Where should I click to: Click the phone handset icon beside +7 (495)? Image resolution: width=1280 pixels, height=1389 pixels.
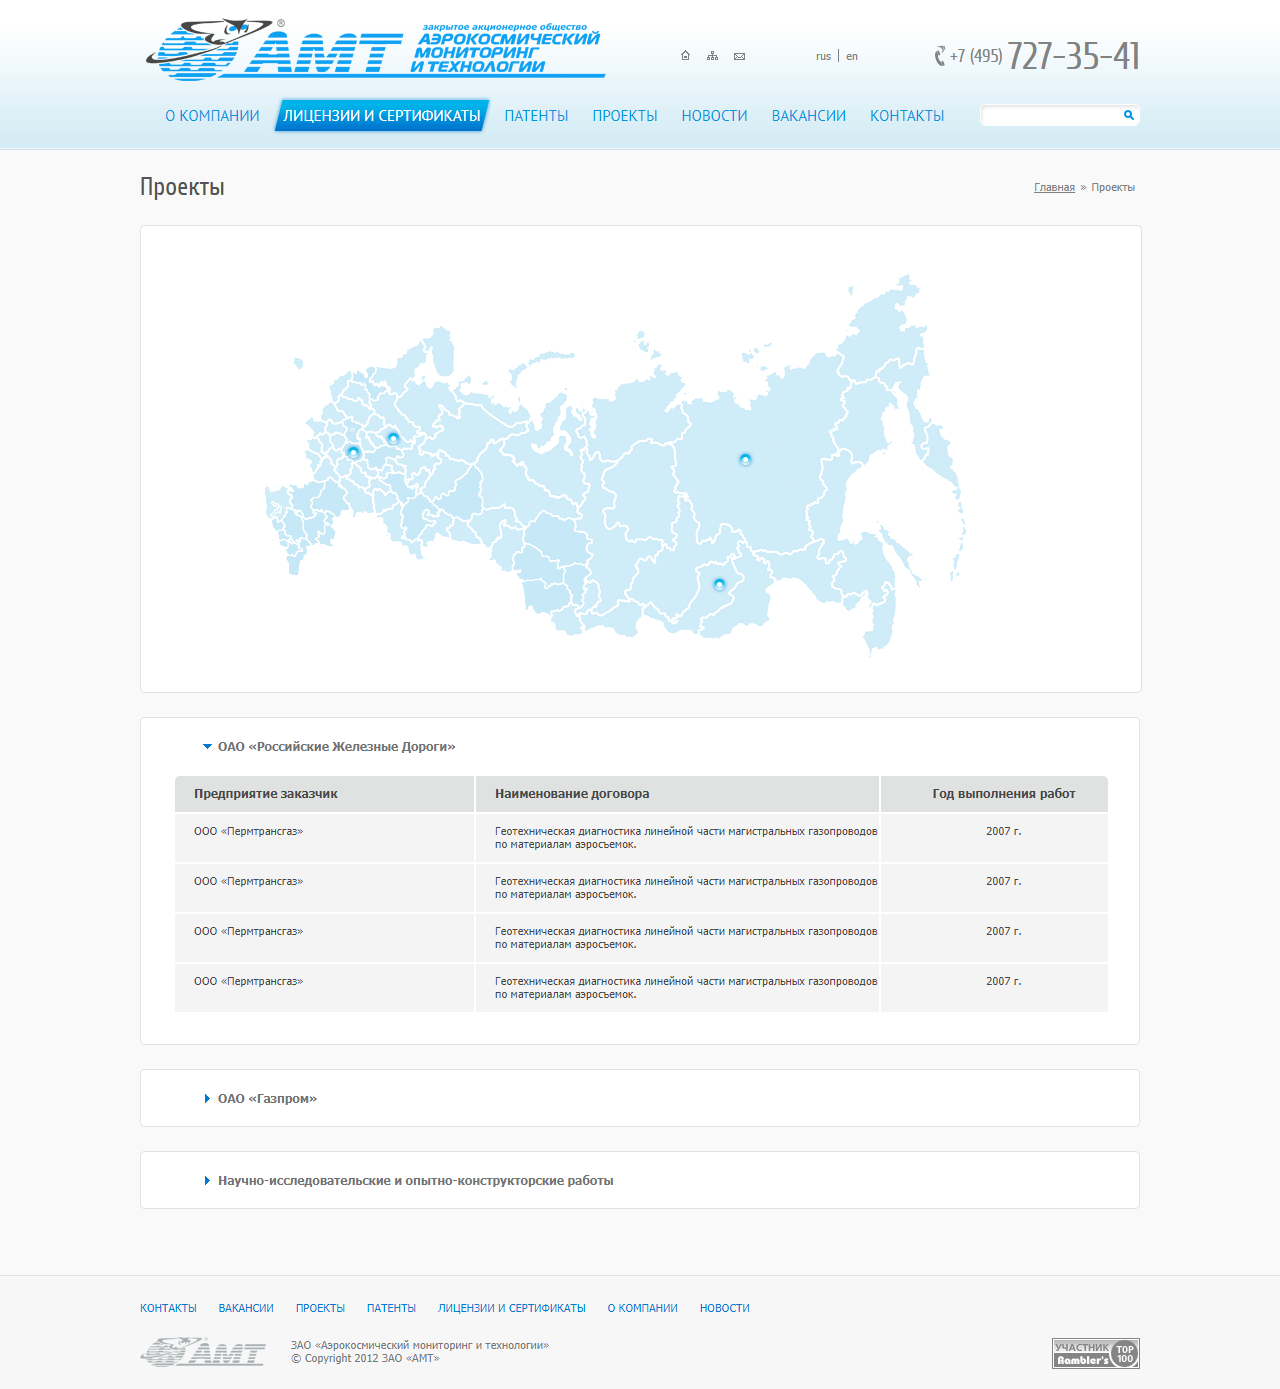tap(940, 56)
